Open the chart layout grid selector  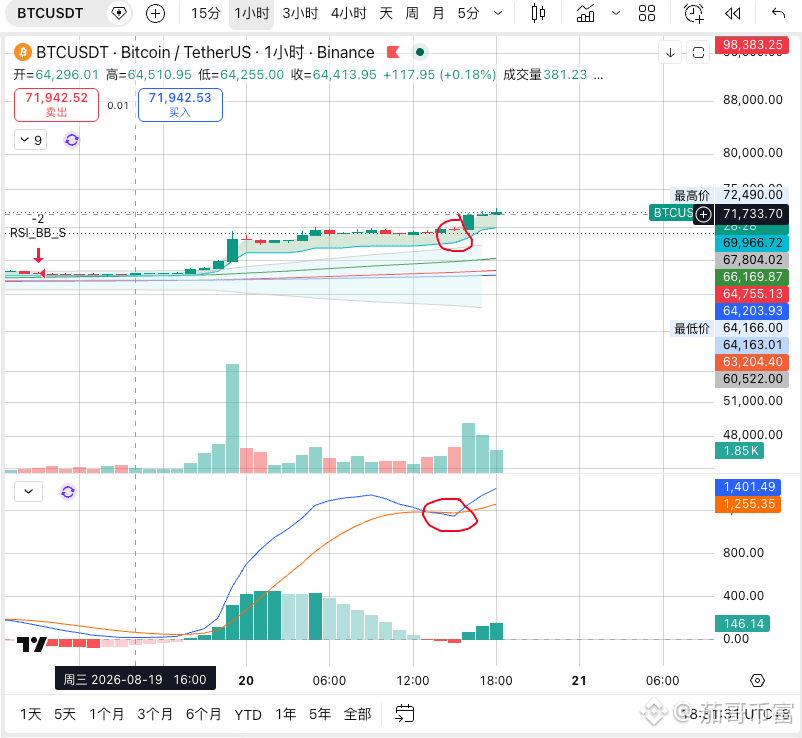[x=647, y=13]
